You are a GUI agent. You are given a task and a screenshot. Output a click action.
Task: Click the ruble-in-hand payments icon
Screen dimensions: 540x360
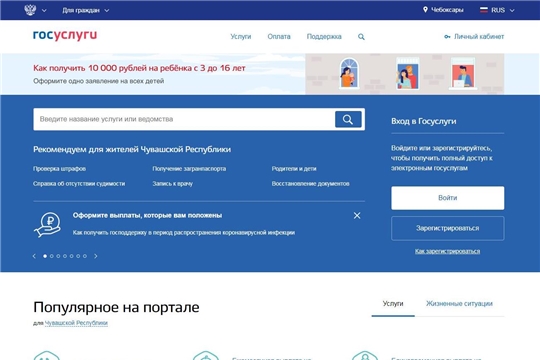pos(48,225)
